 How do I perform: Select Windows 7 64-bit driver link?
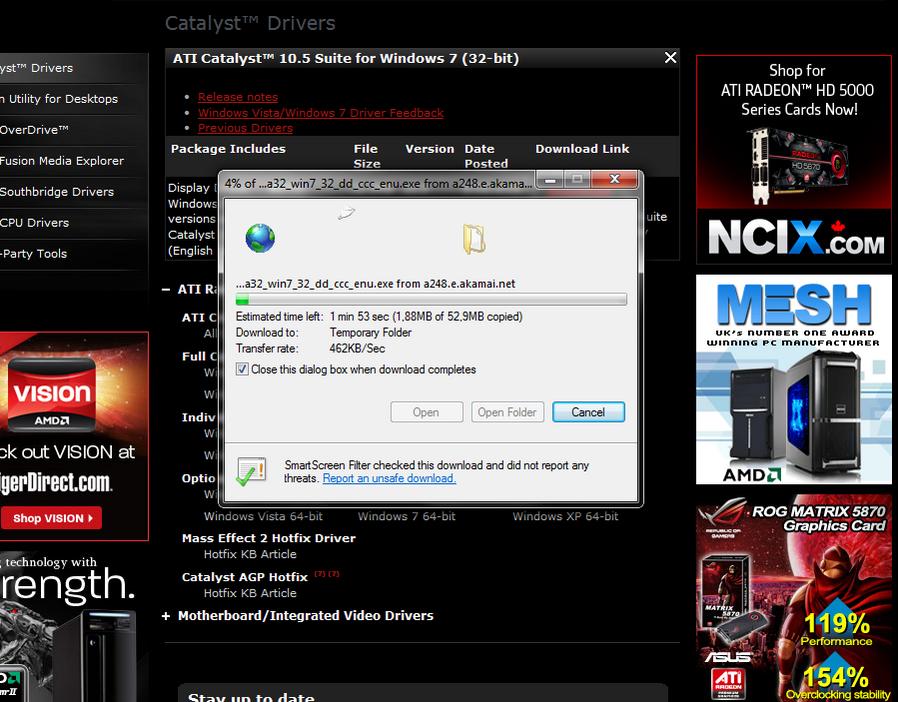[407, 516]
